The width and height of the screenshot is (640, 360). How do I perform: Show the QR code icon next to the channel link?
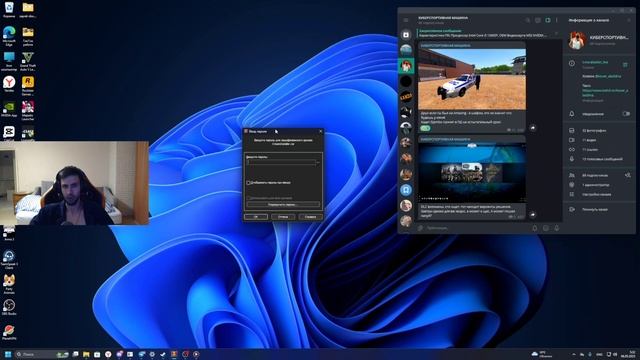pyautogui.click(x=625, y=64)
